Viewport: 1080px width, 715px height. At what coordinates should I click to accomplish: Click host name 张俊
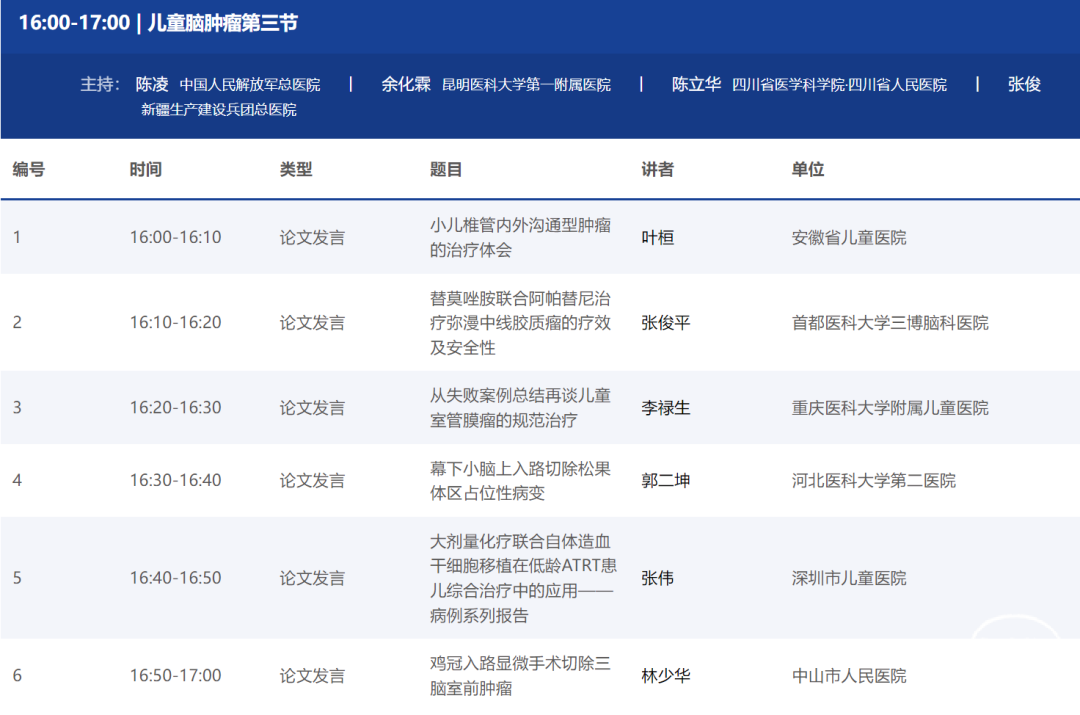click(x=1024, y=84)
